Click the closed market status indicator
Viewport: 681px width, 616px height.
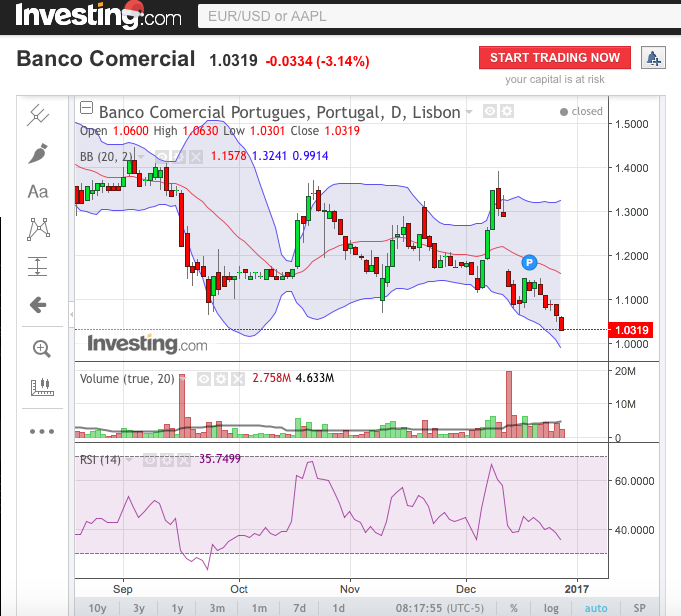581,112
